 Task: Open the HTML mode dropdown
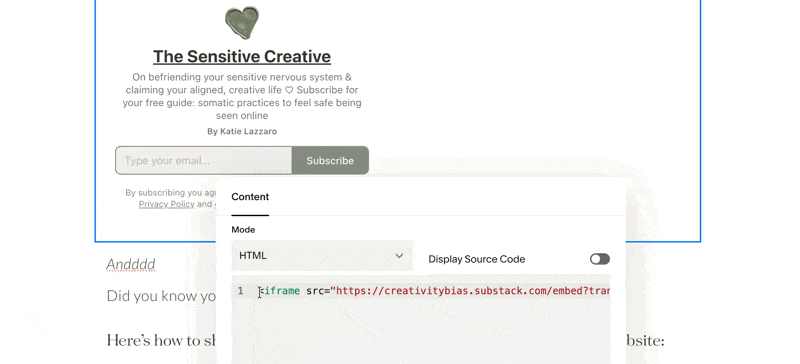[x=322, y=256]
